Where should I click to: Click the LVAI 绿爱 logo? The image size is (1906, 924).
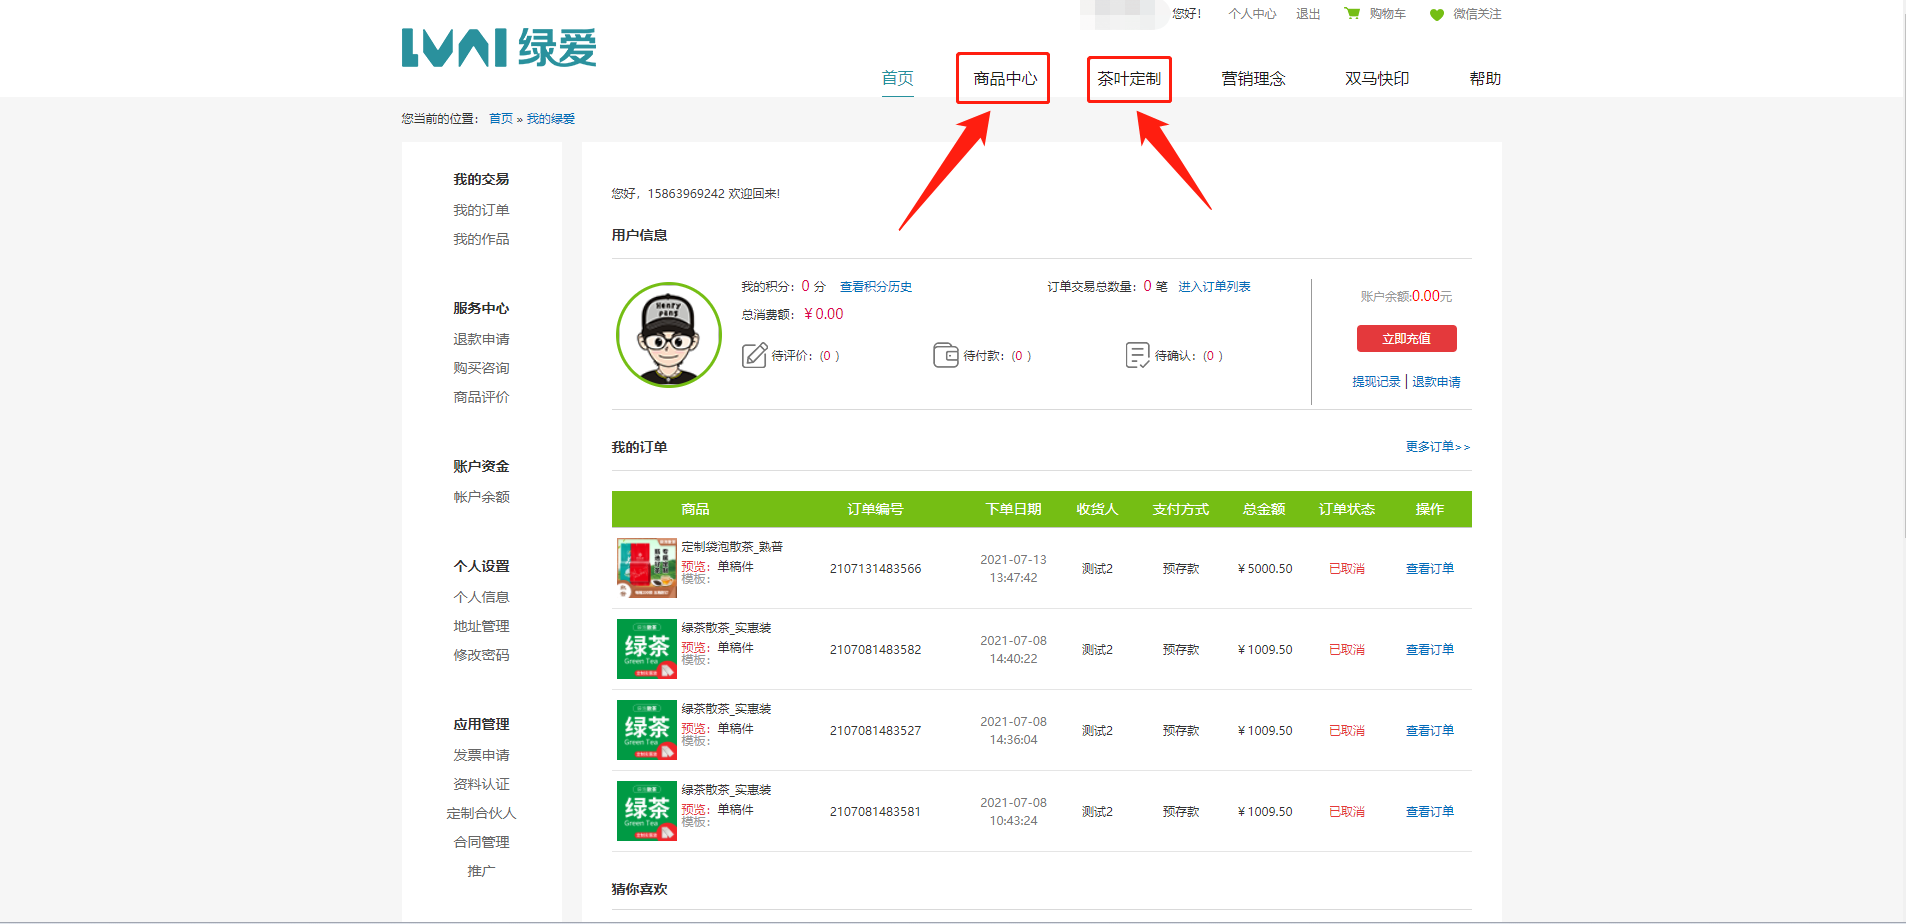pos(498,48)
